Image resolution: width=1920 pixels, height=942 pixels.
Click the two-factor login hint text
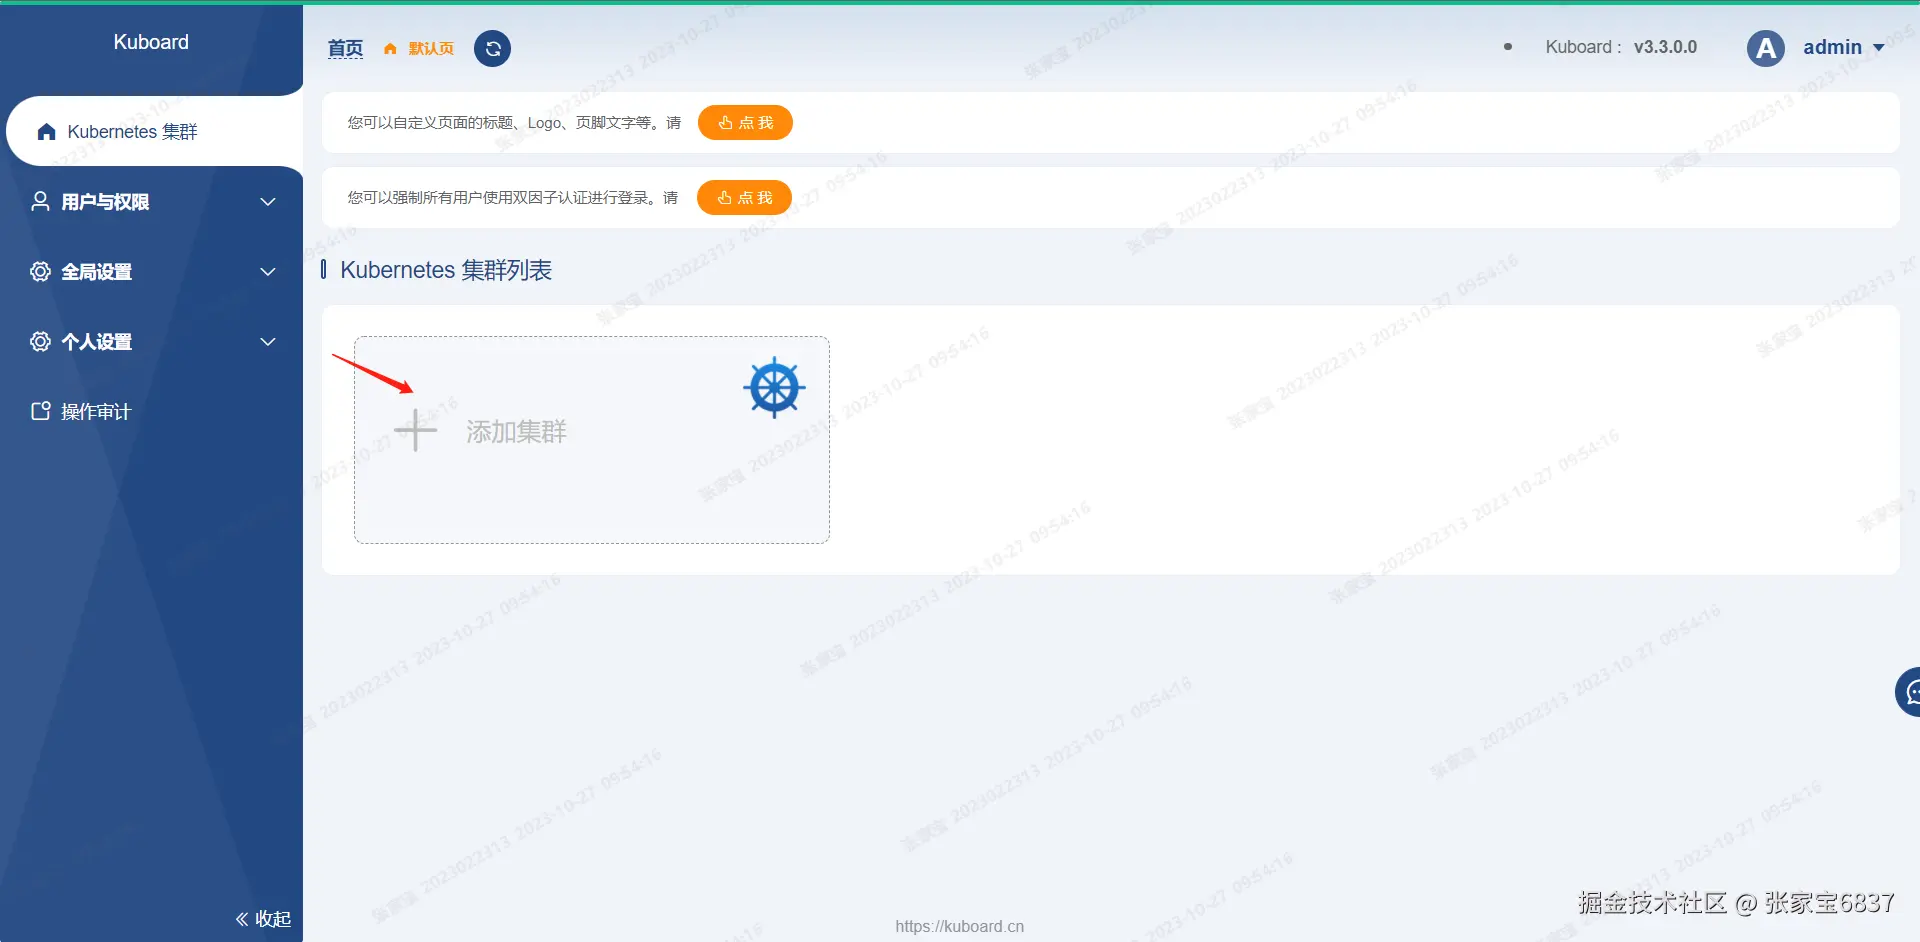(512, 198)
